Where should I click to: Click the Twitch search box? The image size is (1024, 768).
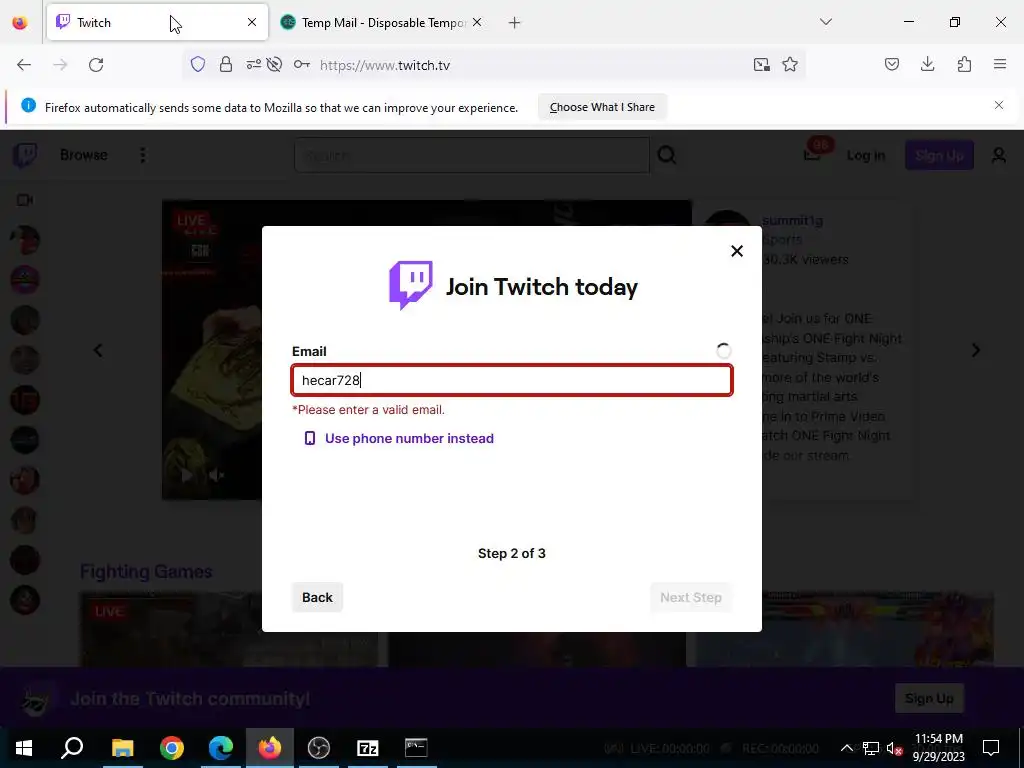(472, 155)
